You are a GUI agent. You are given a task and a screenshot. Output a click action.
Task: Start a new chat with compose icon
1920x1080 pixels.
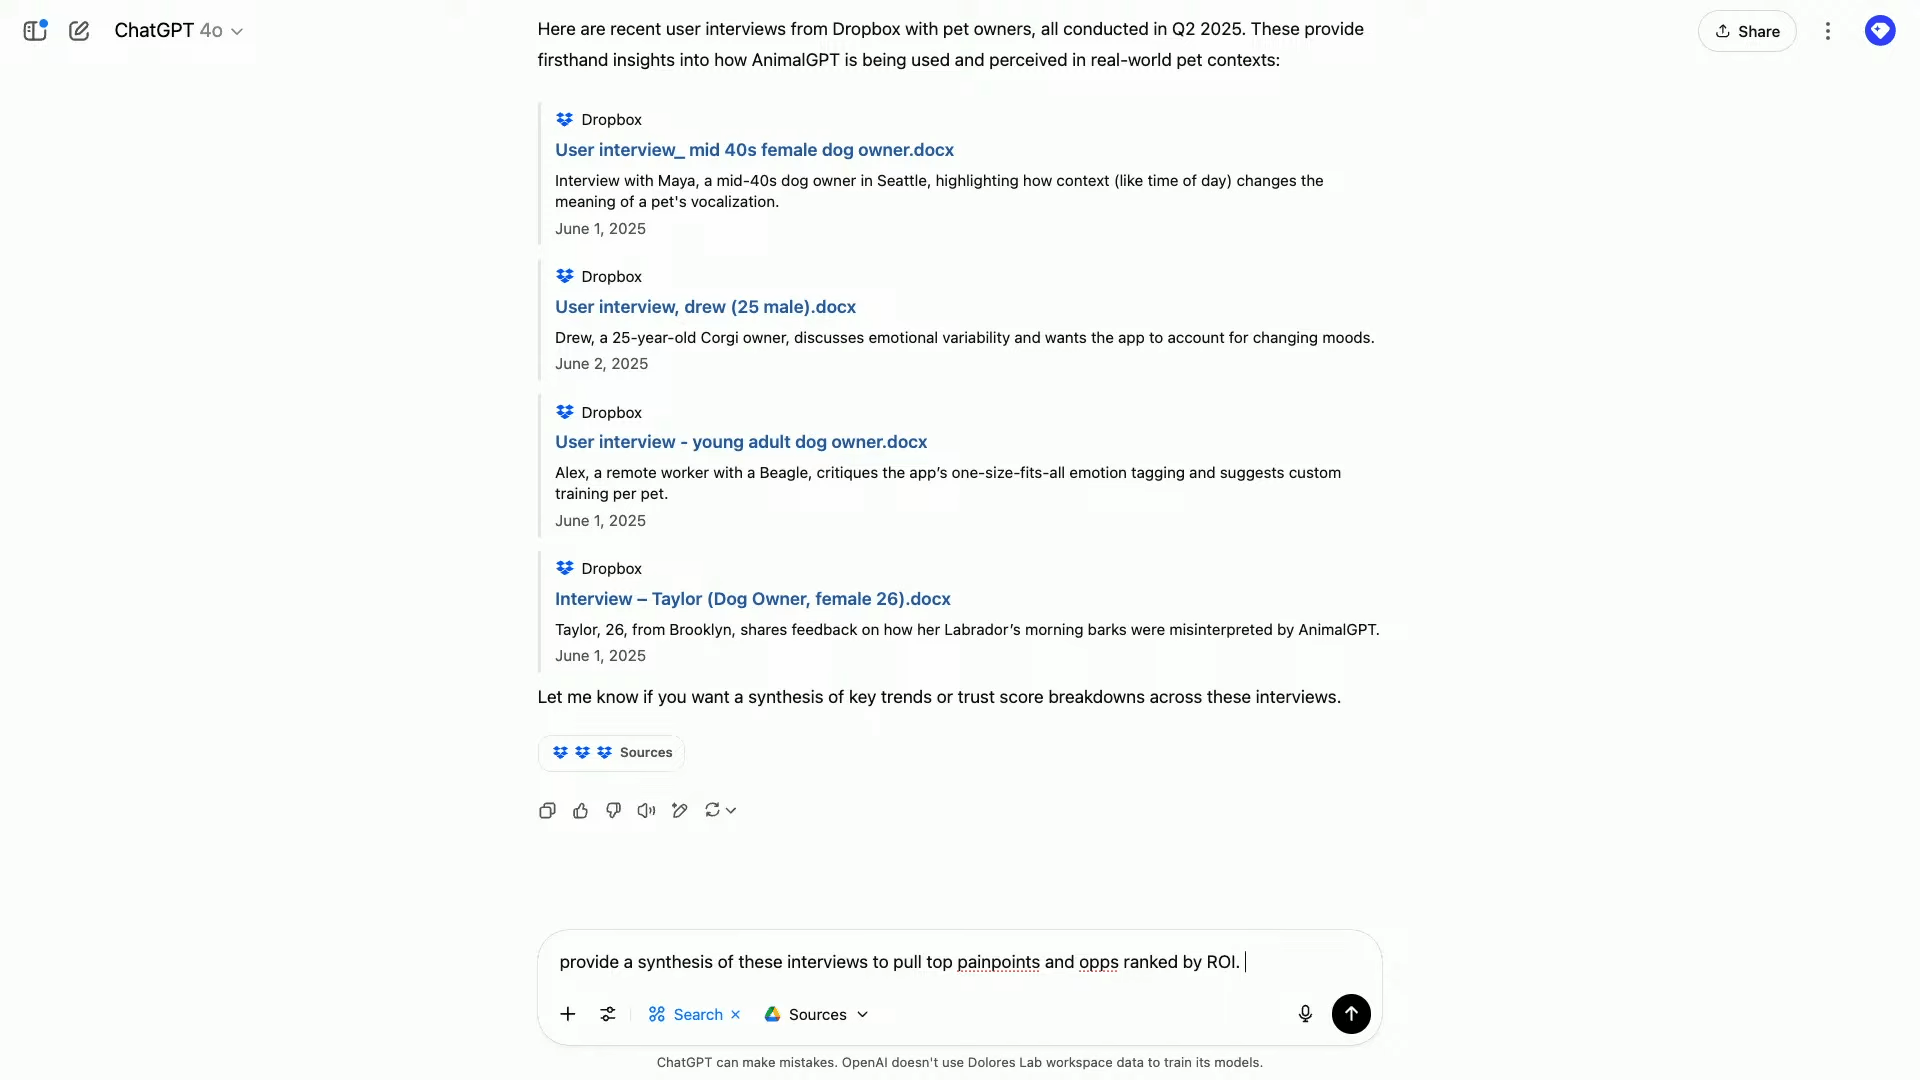79,31
